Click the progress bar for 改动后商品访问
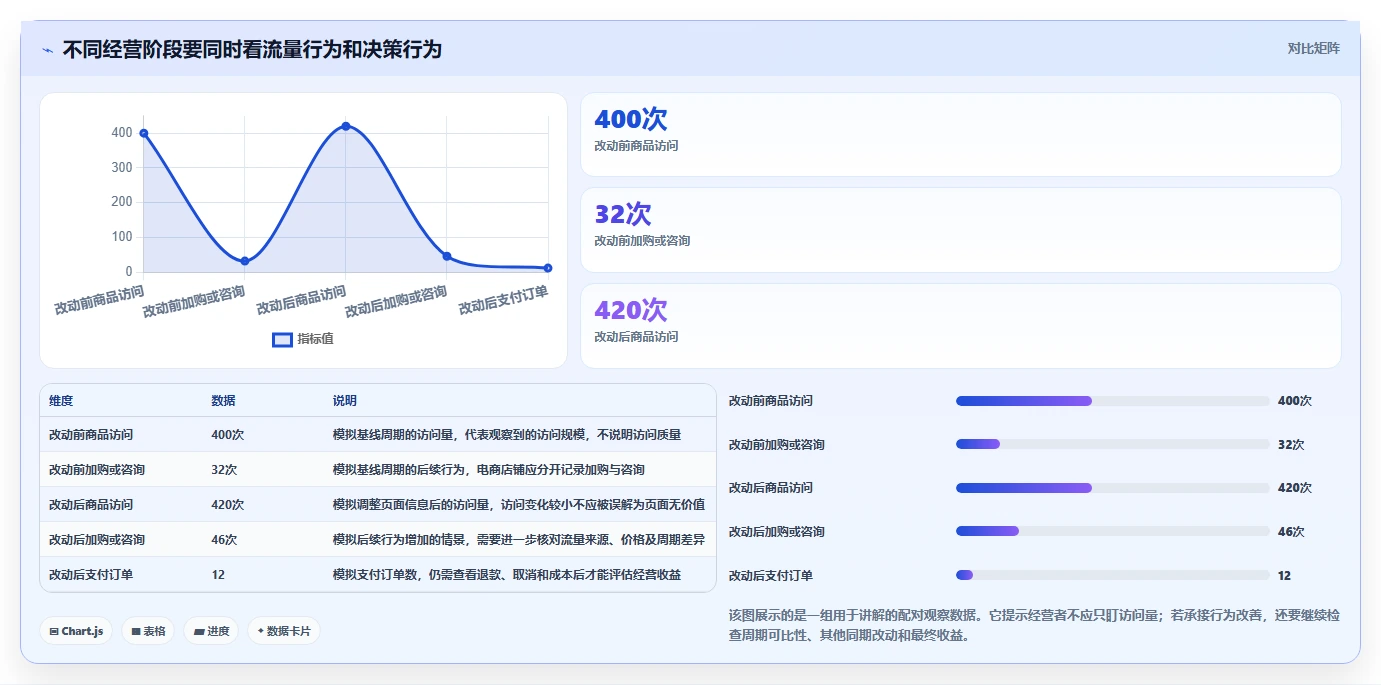Viewport: 1381px width, 685px height. click(x=1112, y=488)
